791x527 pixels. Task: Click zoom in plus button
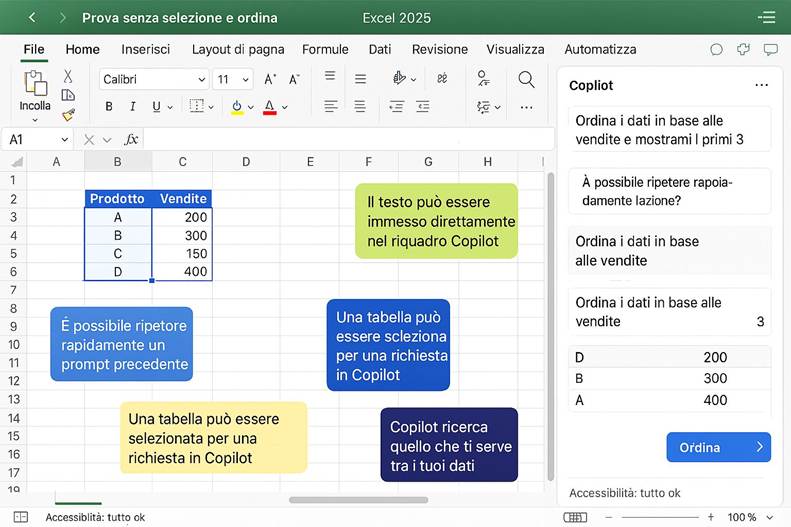click(711, 517)
